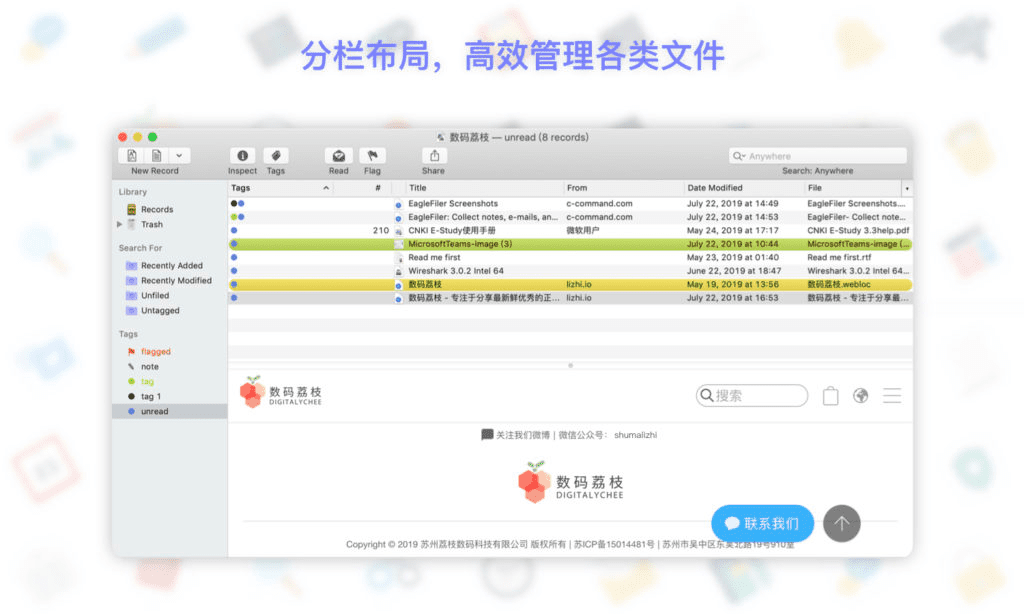Click the back-to-top arrow button
Image resolution: width=1024 pixels, height=614 pixels.
(841, 523)
